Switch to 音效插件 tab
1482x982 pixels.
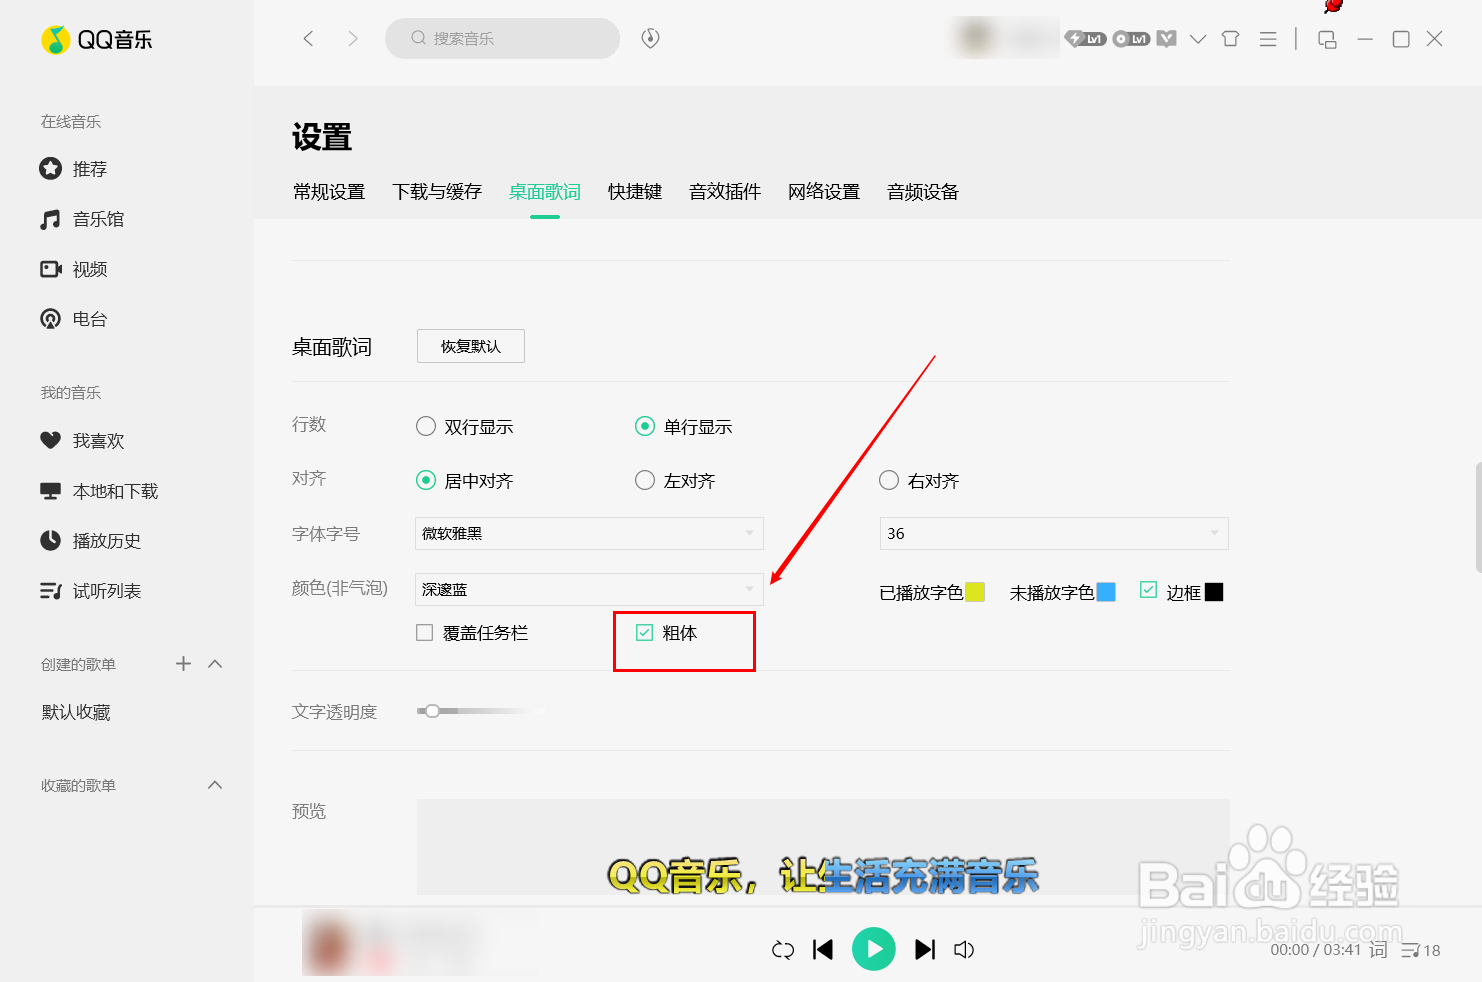click(x=725, y=192)
